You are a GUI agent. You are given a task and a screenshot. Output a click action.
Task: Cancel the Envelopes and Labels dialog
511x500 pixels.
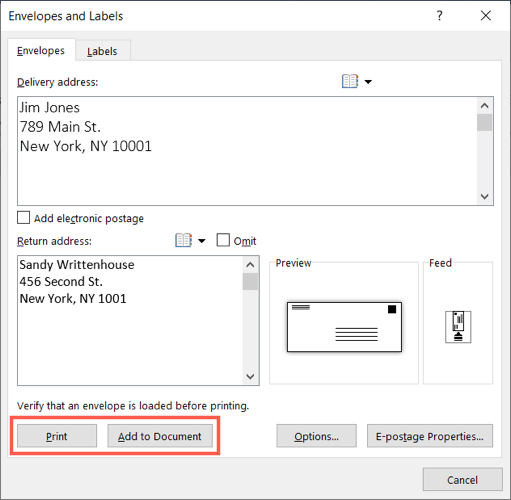point(463,480)
